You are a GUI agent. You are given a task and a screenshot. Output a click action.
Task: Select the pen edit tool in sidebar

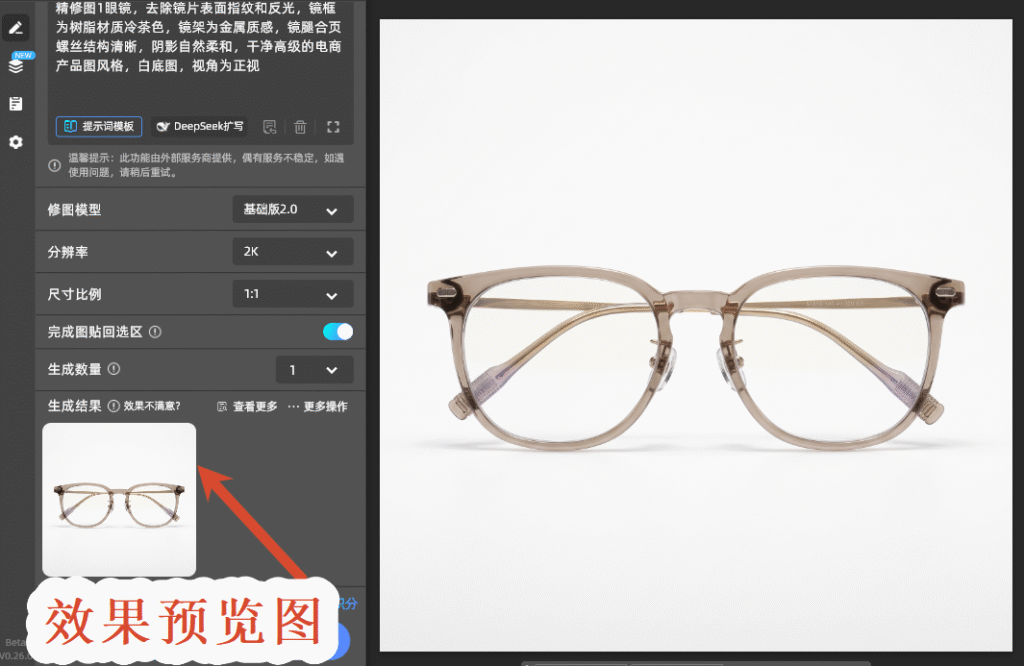[16, 27]
